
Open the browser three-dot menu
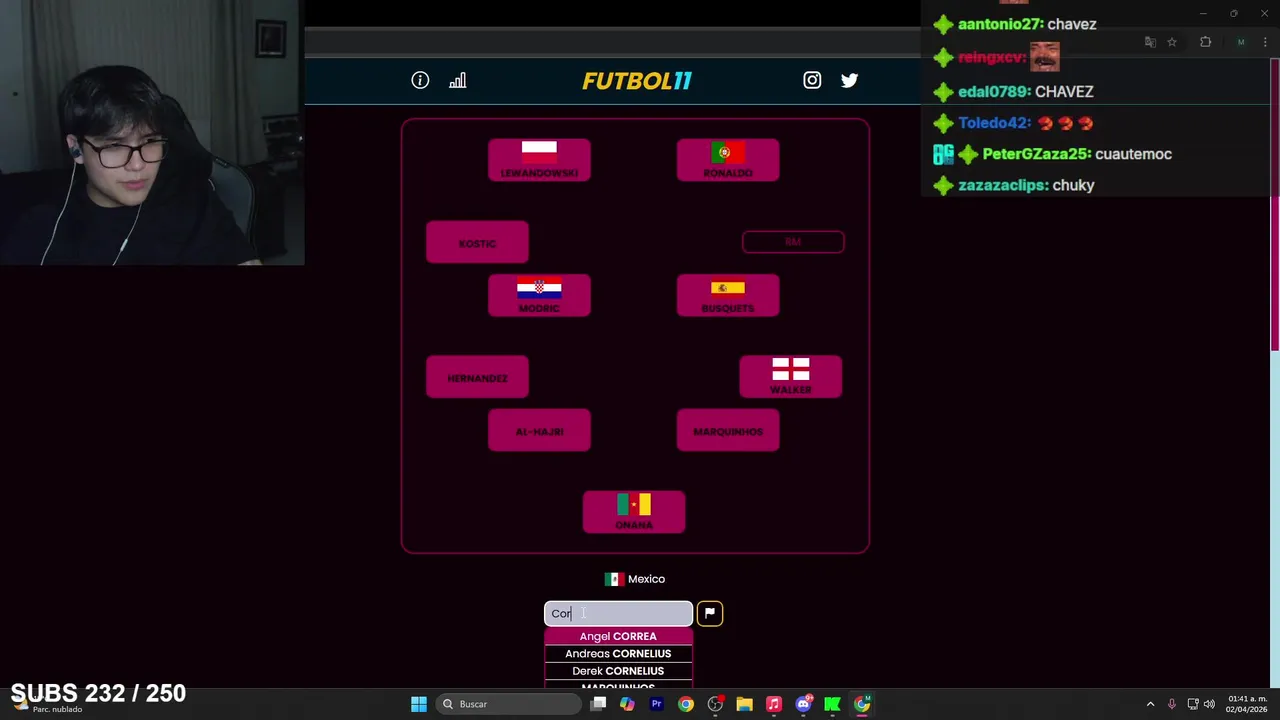1264,42
